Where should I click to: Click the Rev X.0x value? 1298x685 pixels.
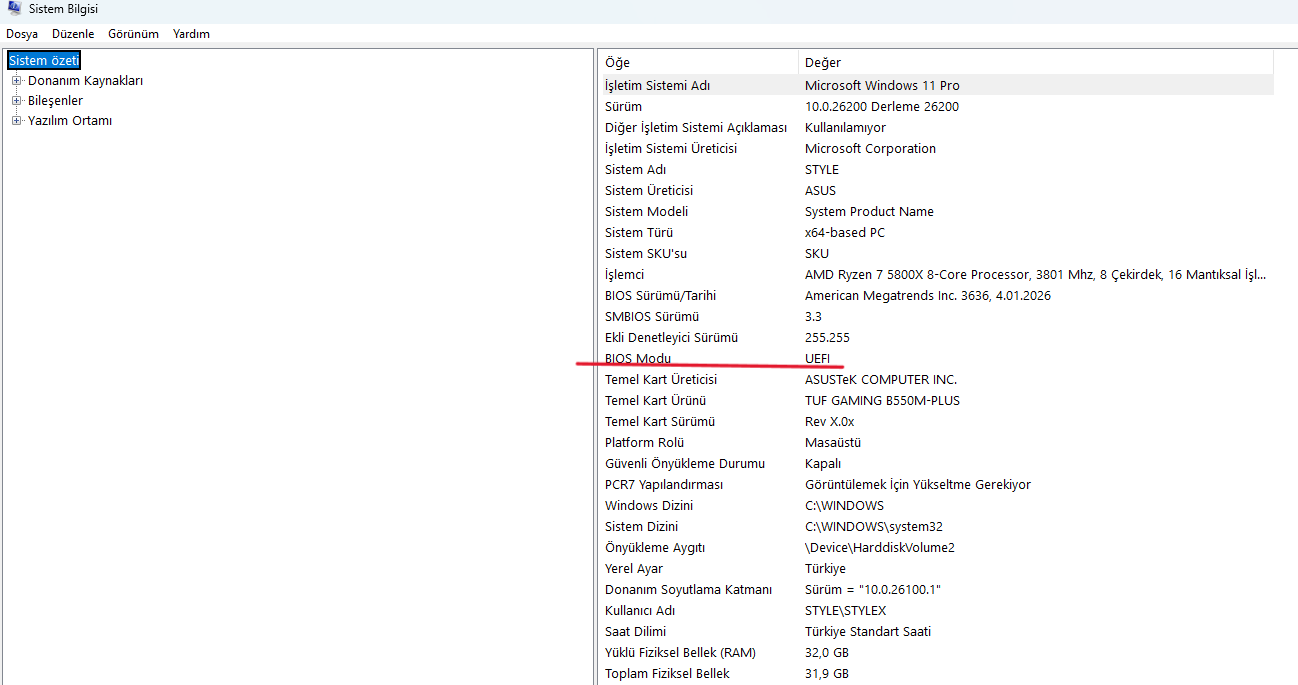(x=829, y=422)
